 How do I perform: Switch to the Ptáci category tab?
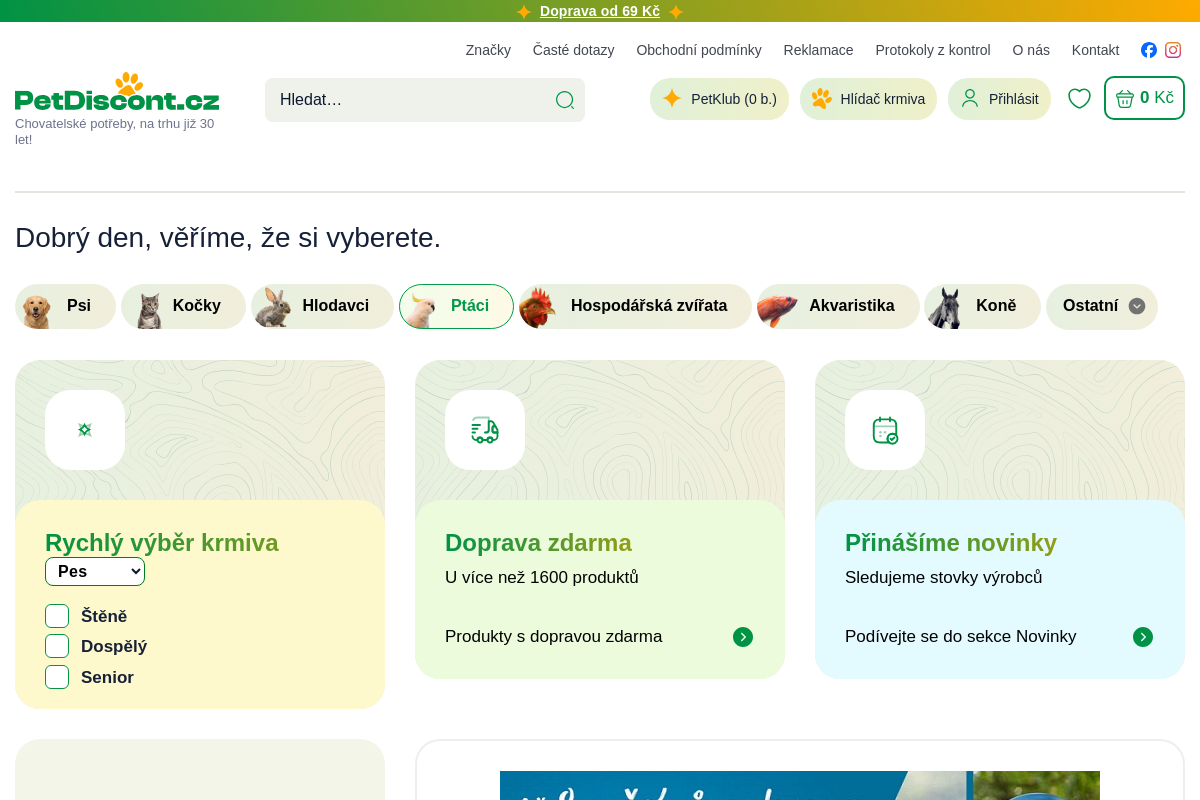(x=456, y=306)
